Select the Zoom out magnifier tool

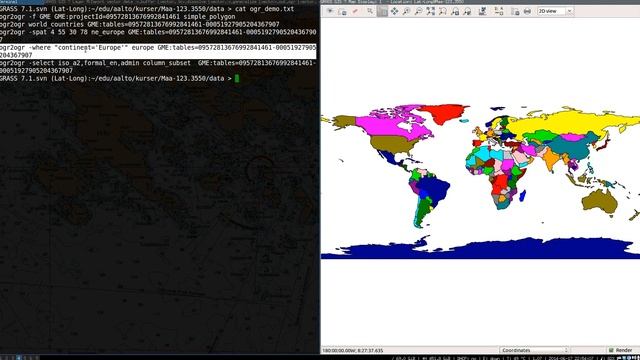[418, 11]
